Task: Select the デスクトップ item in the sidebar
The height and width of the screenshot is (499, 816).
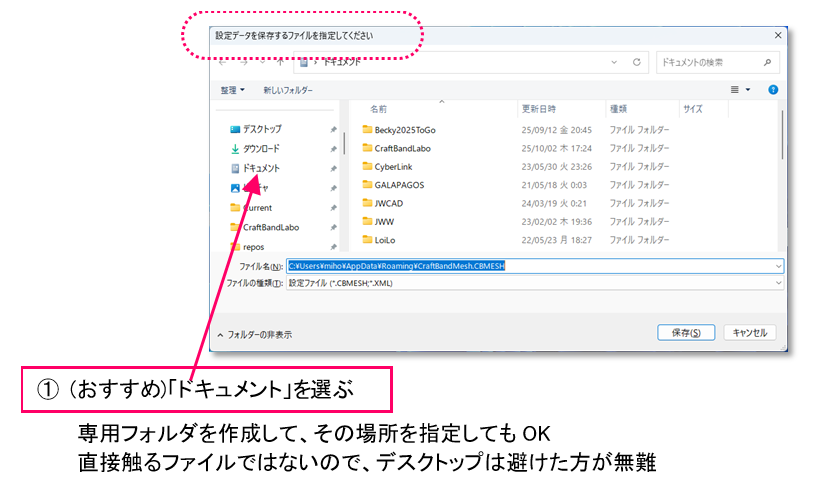Action: pos(262,129)
